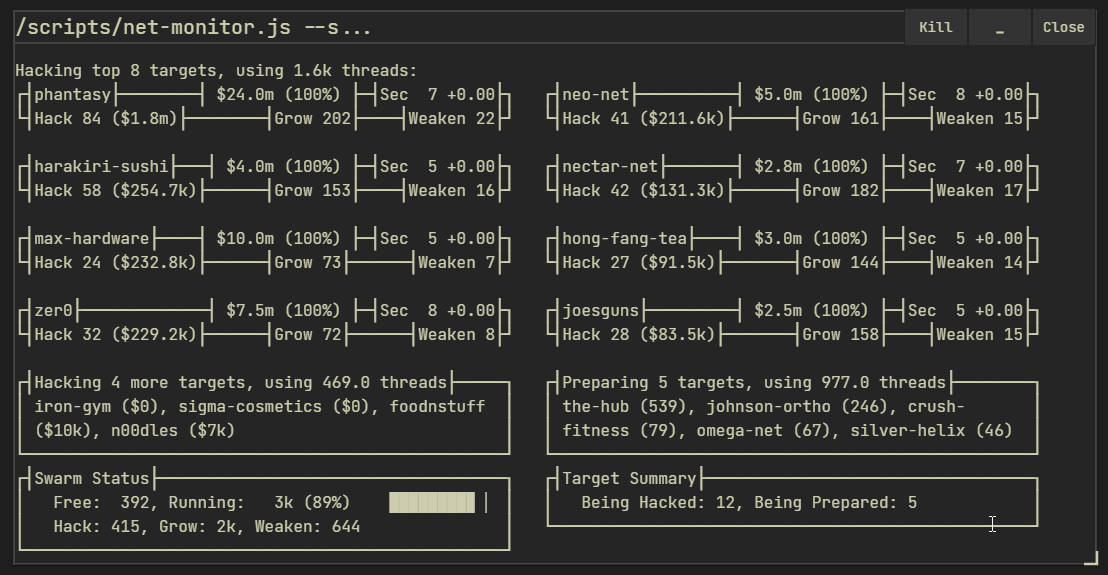Viewport: 1108px width, 575px height.
Task: Select the zer0 target name
Action: 54,311
